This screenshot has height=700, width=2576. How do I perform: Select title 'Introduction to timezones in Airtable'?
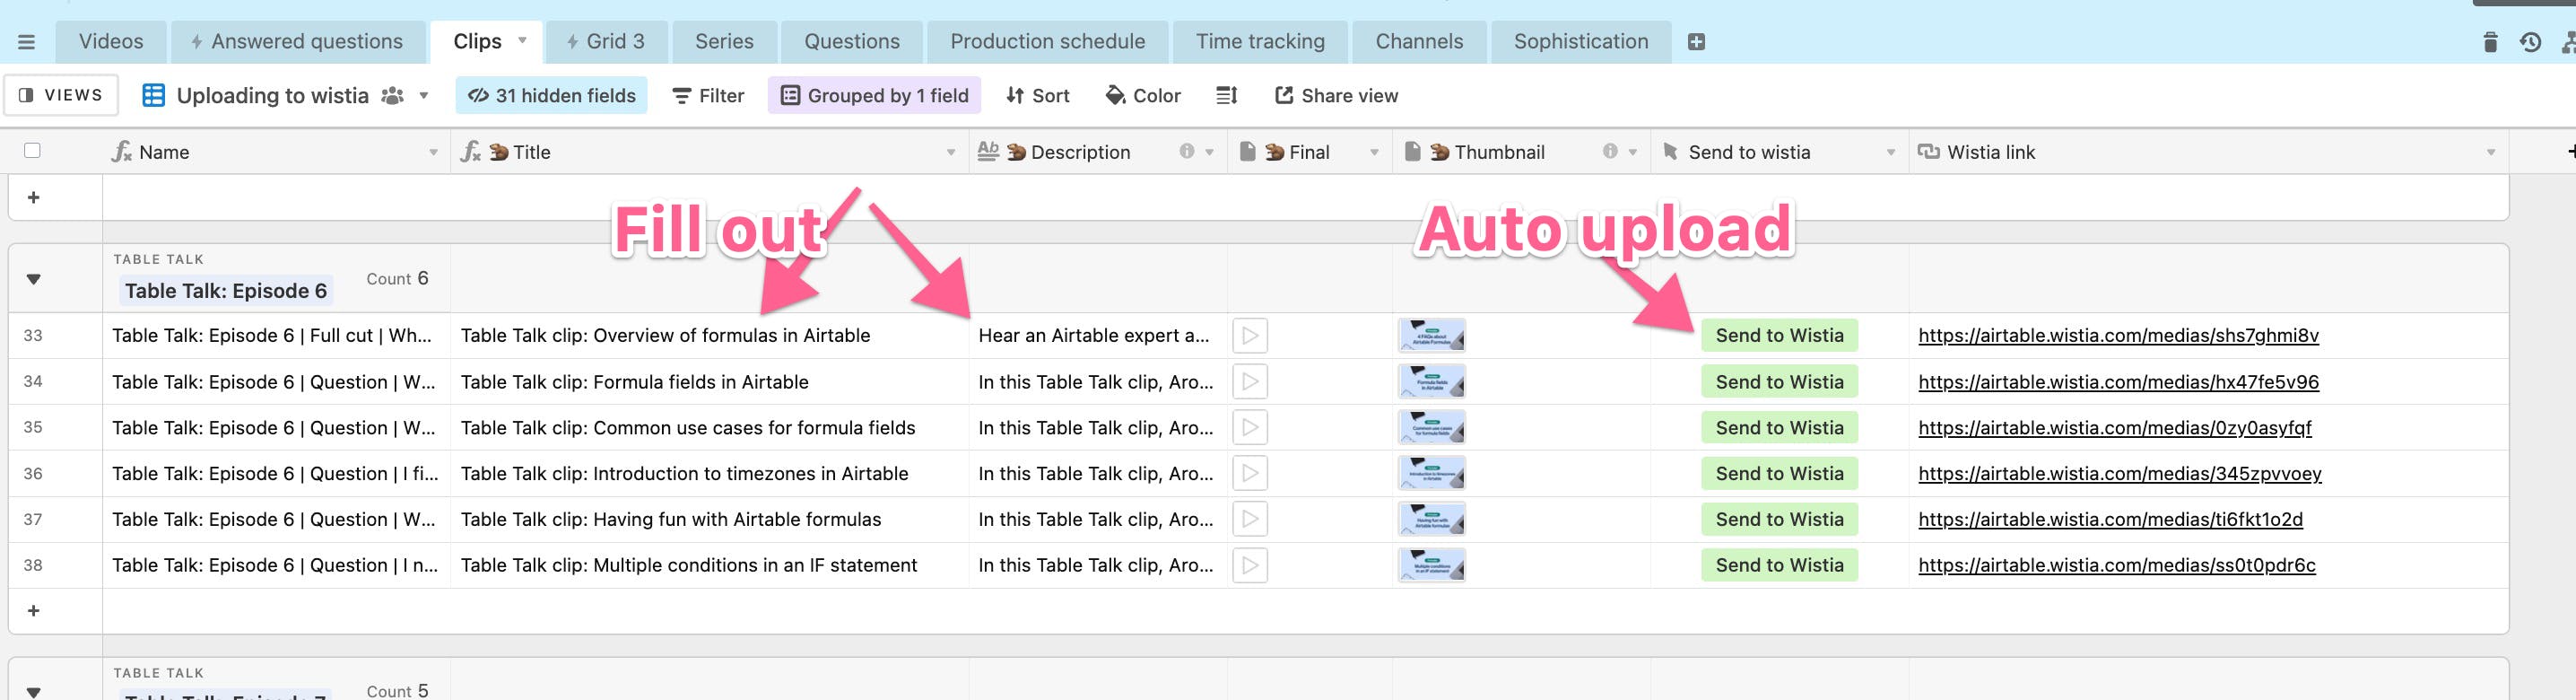[x=684, y=474]
